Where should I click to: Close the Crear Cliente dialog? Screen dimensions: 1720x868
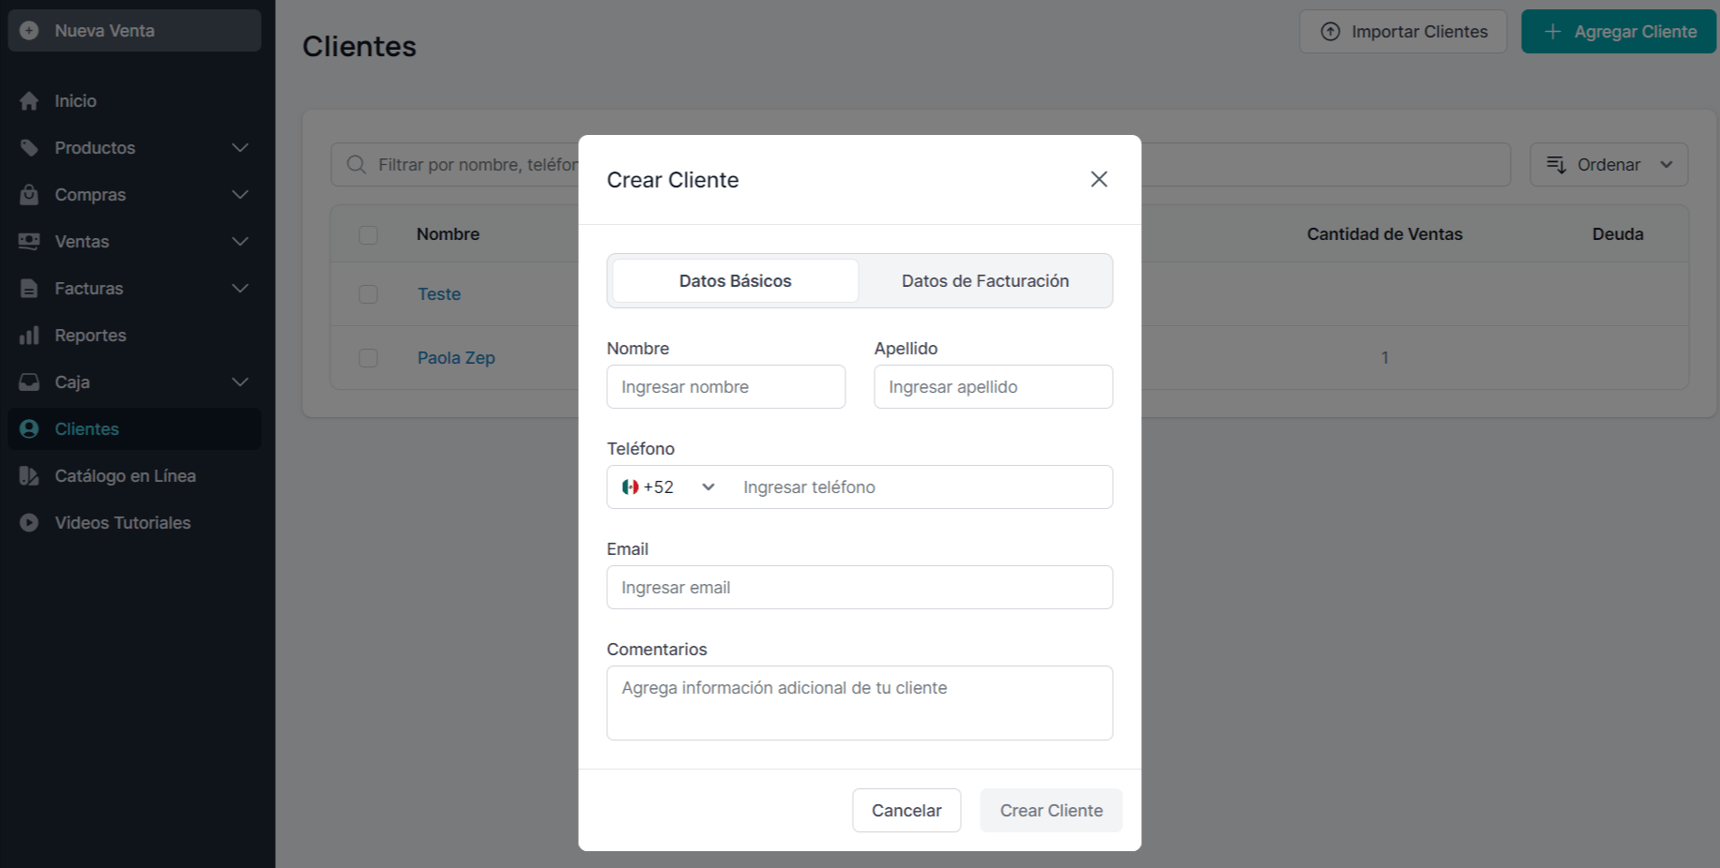coord(1098,179)
